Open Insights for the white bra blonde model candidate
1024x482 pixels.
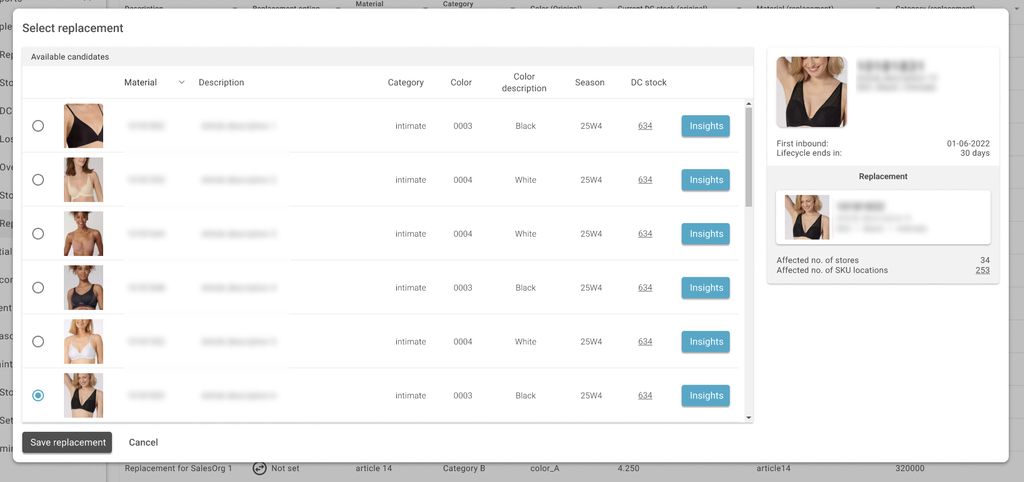coord(705,342)
